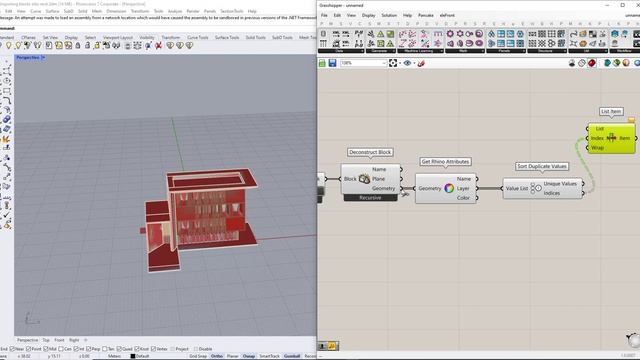This screenshot has width=640, height=360.
Task: Open the Perspective viewport title dropdown
Action: tap(43, 58)
